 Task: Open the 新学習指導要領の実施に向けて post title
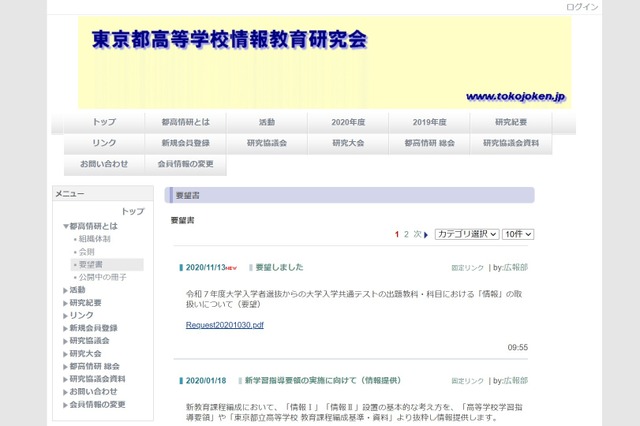pyautogui.click(x=323, y=380)
